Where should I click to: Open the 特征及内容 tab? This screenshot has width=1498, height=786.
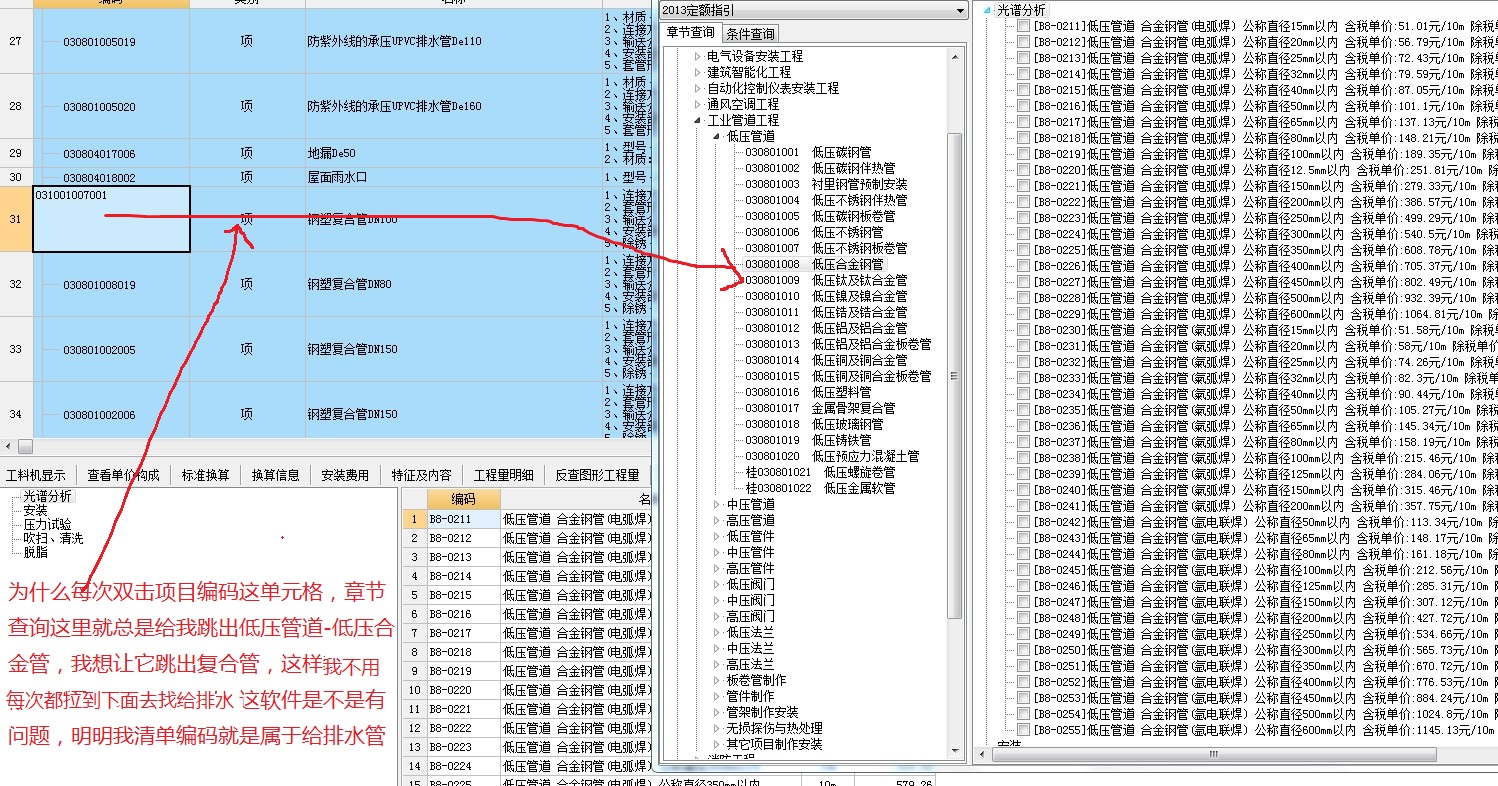421,475
